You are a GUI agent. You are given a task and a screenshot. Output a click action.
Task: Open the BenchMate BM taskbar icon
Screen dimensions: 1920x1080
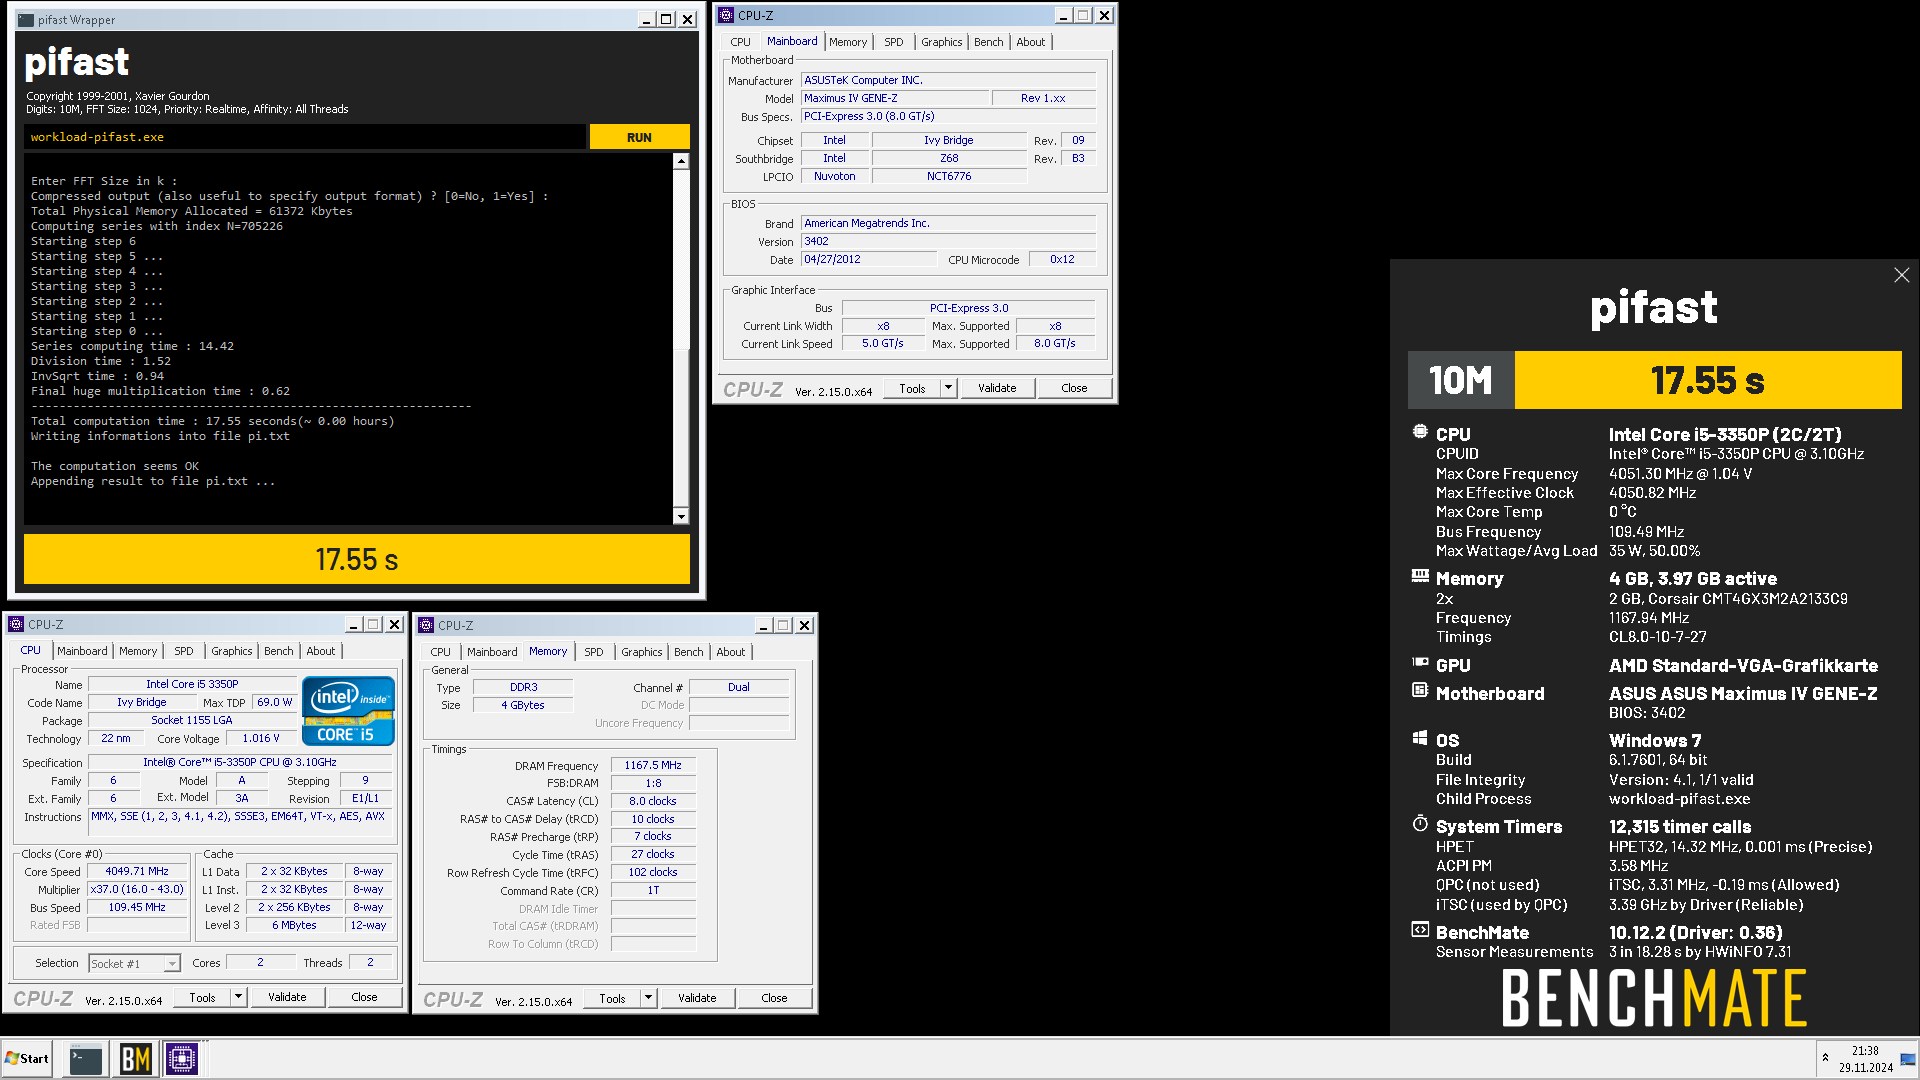pos(135,1059)
